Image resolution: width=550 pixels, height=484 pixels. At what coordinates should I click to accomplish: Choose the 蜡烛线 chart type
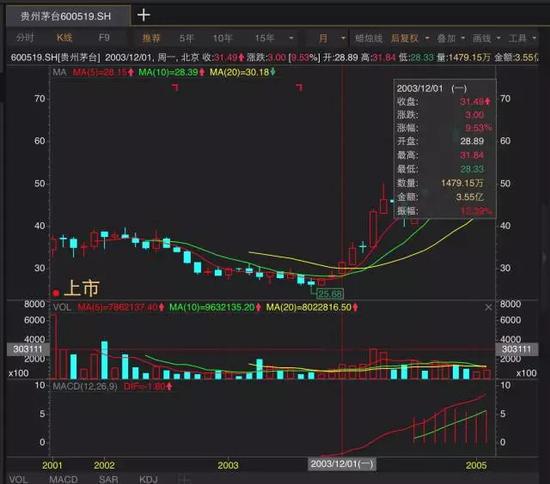point(368,38)
